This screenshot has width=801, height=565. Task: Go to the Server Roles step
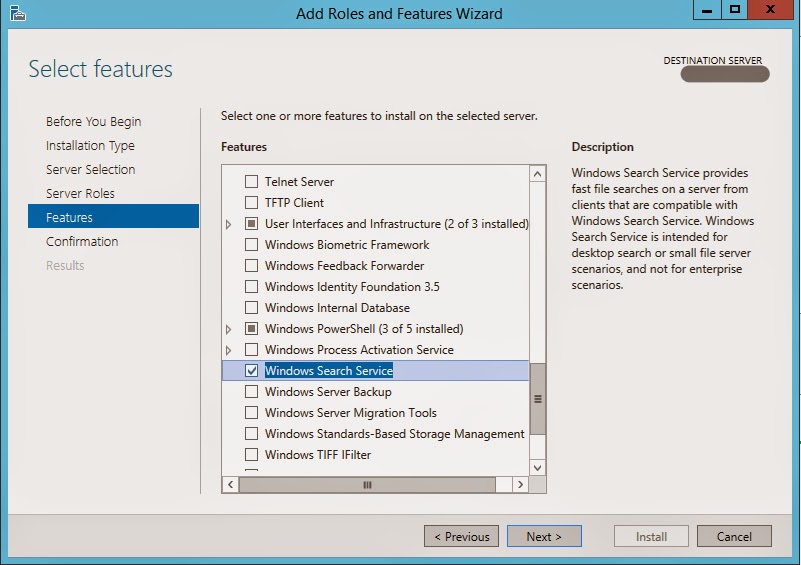(x=80, y=193)
